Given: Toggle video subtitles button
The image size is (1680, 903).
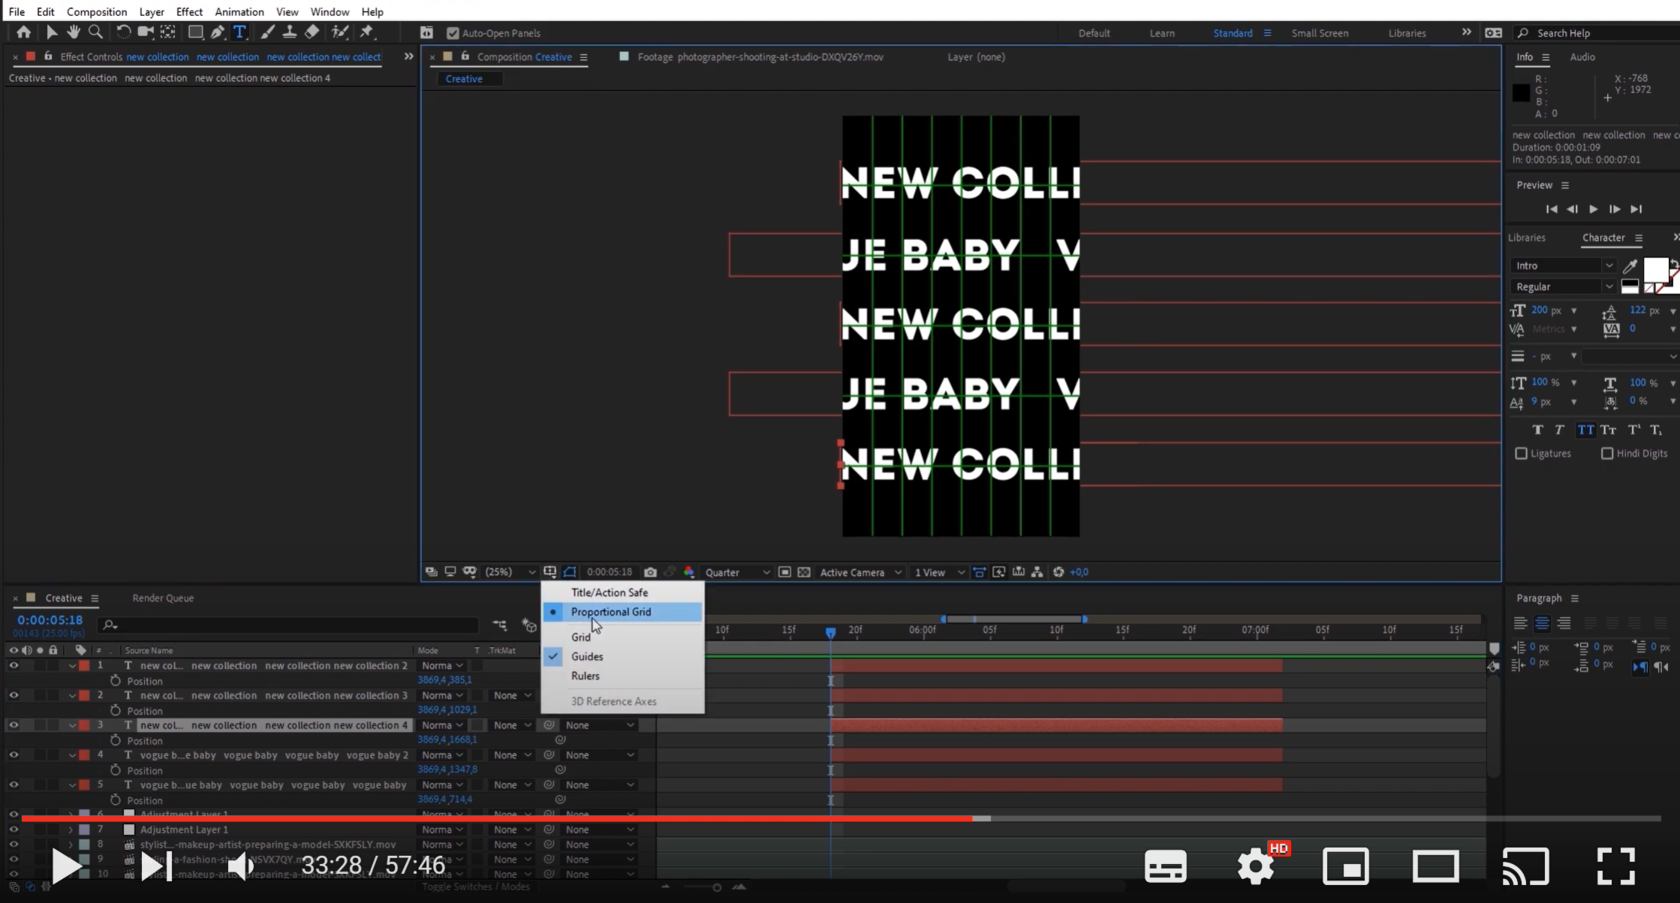Looking at the screenshot, I should click(x=1165, y=866).
